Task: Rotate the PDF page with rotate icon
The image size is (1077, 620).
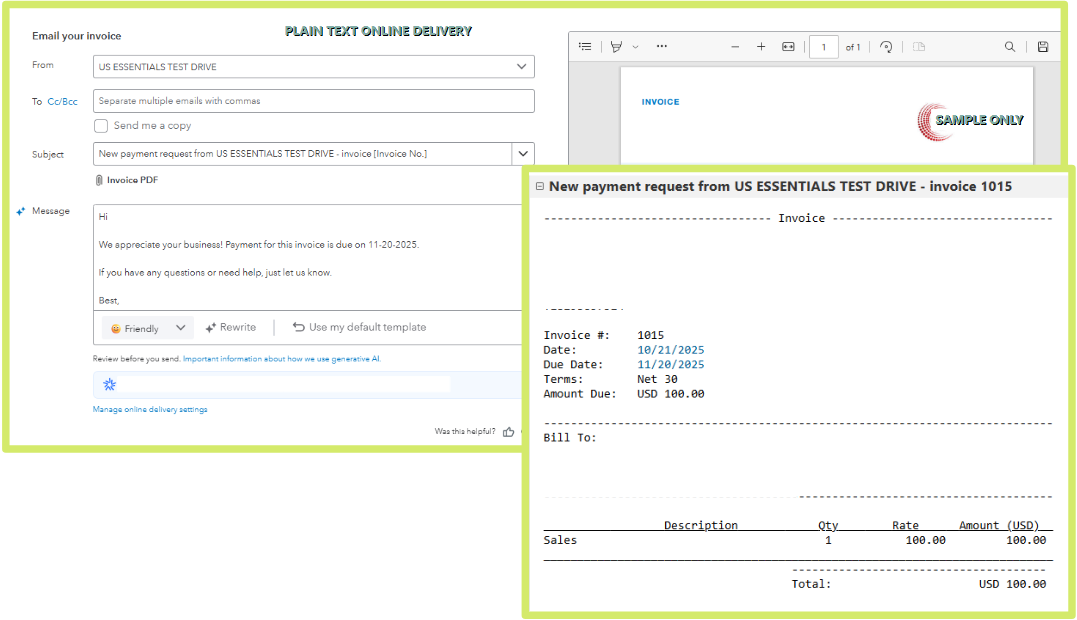Action: pos(886,47)
